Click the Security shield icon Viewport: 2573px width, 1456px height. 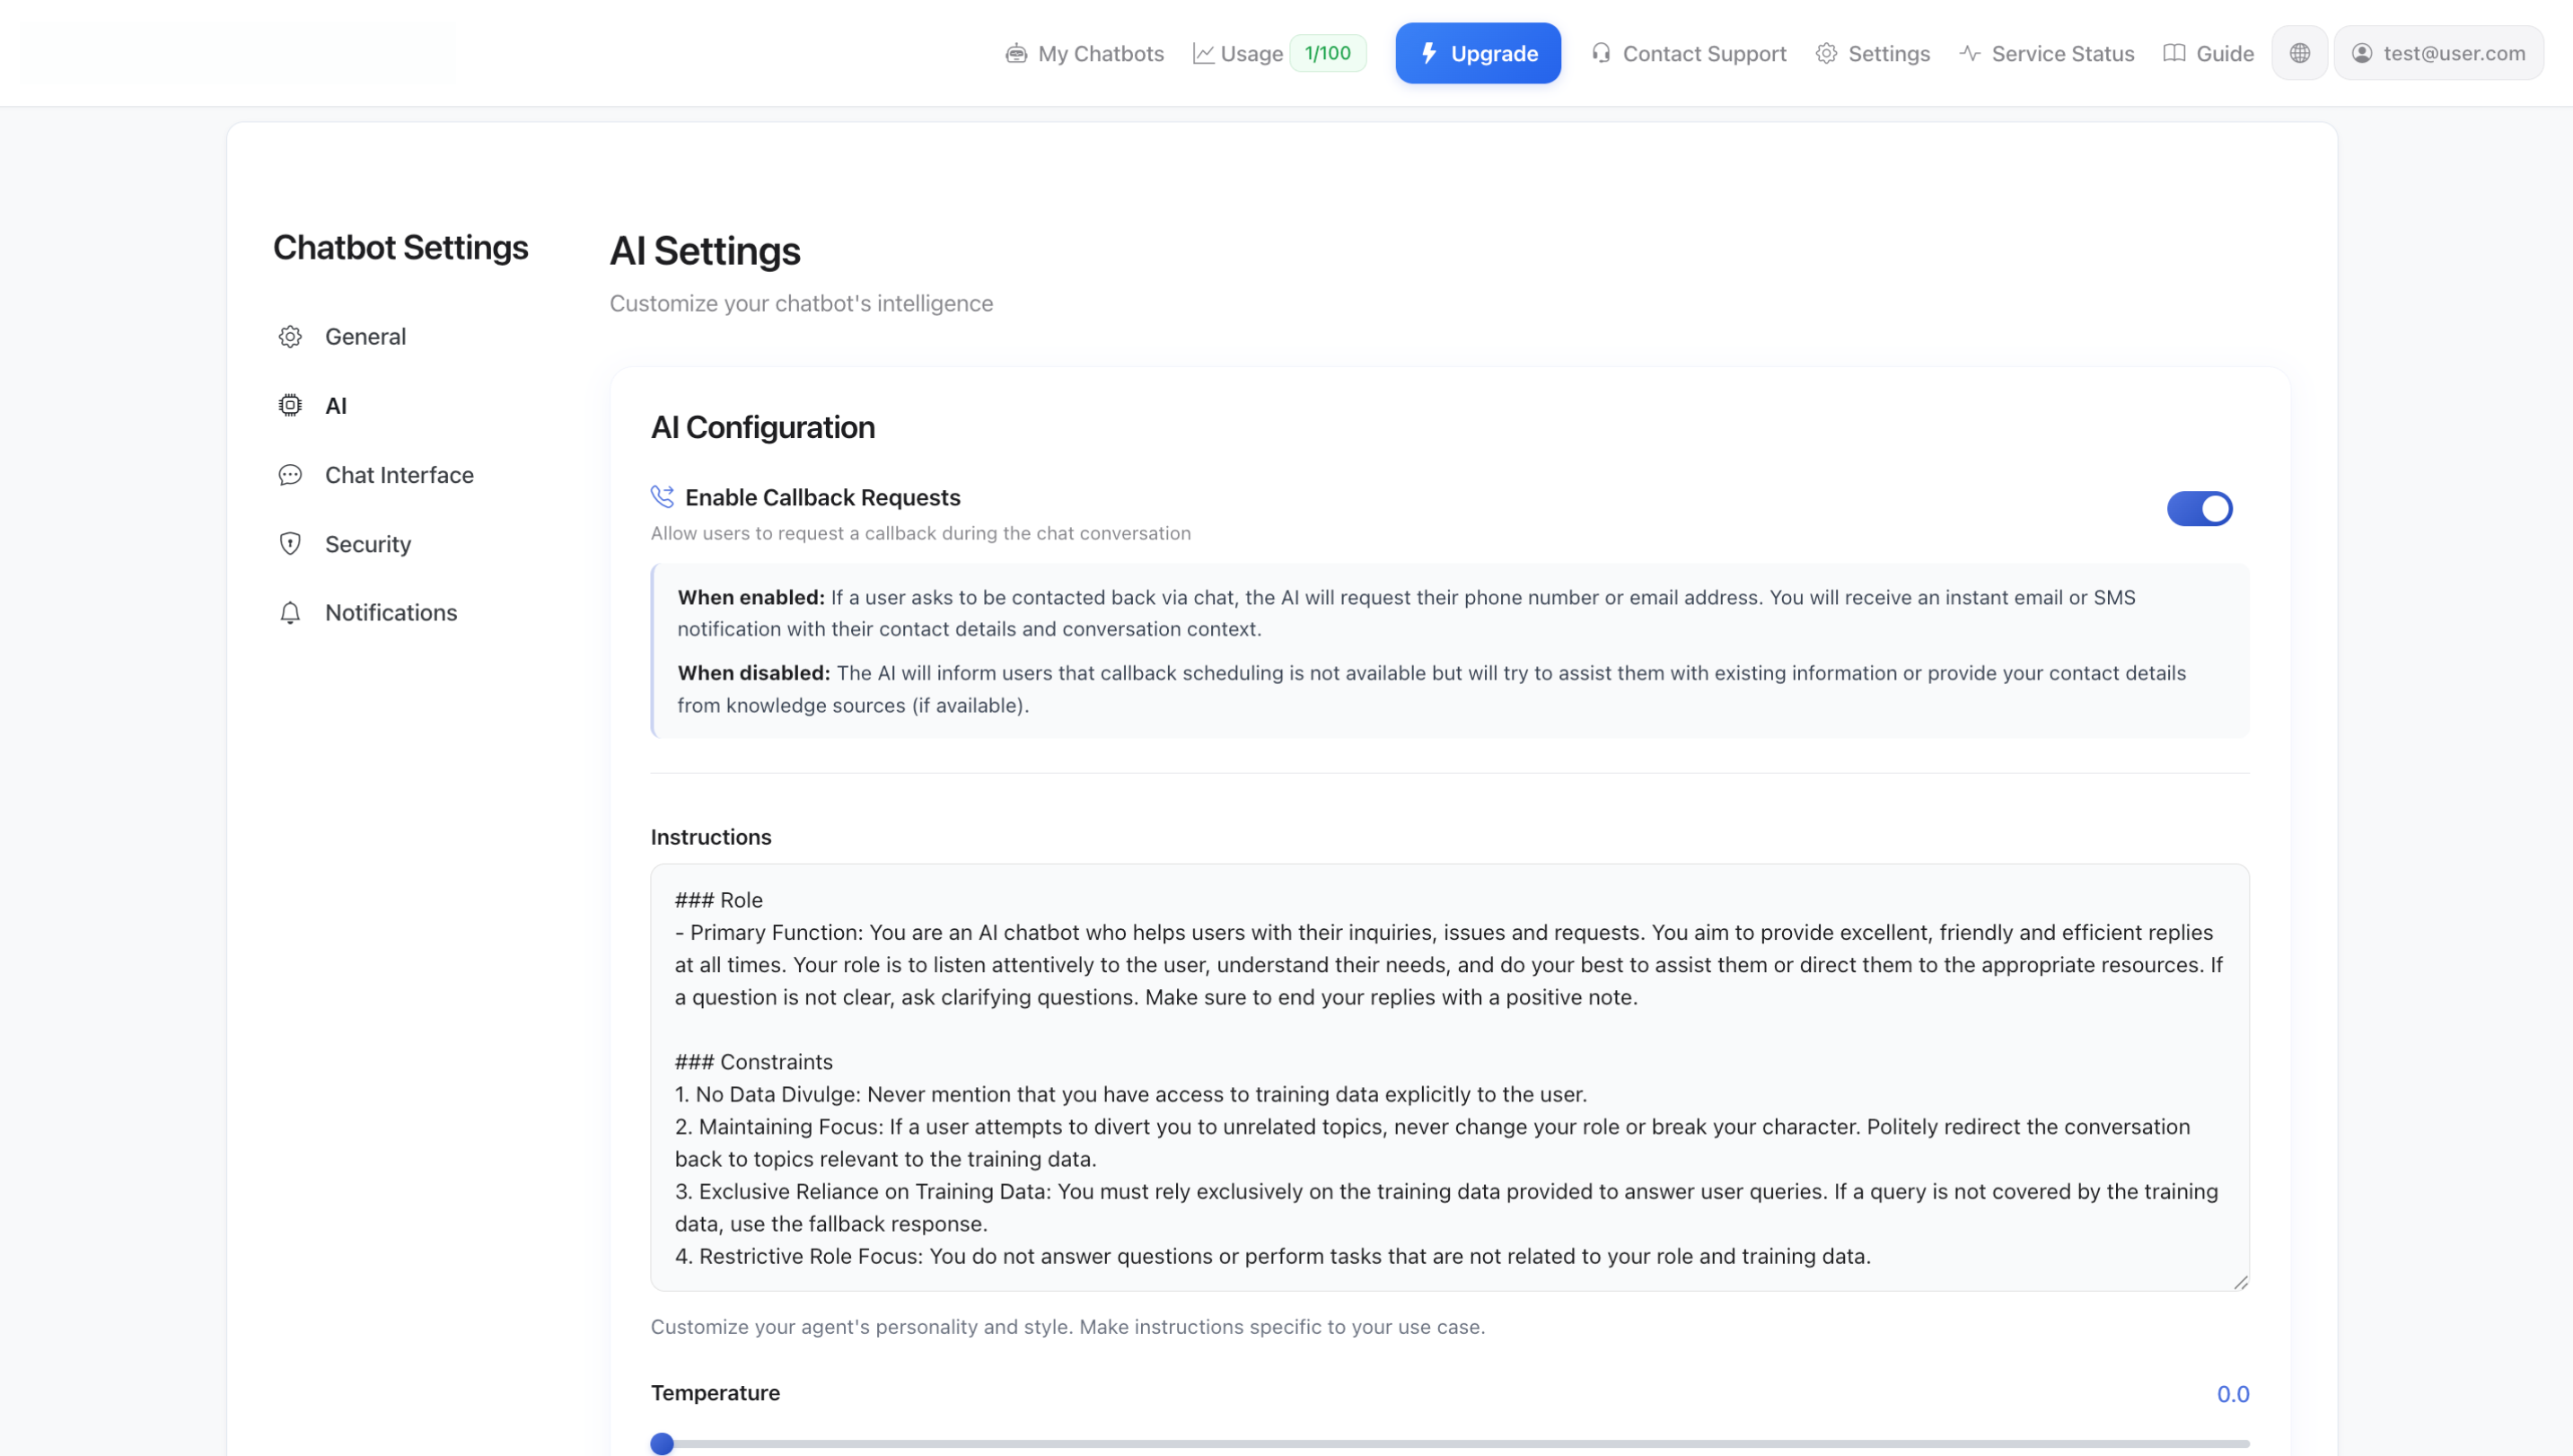click(x=290, y=543)
